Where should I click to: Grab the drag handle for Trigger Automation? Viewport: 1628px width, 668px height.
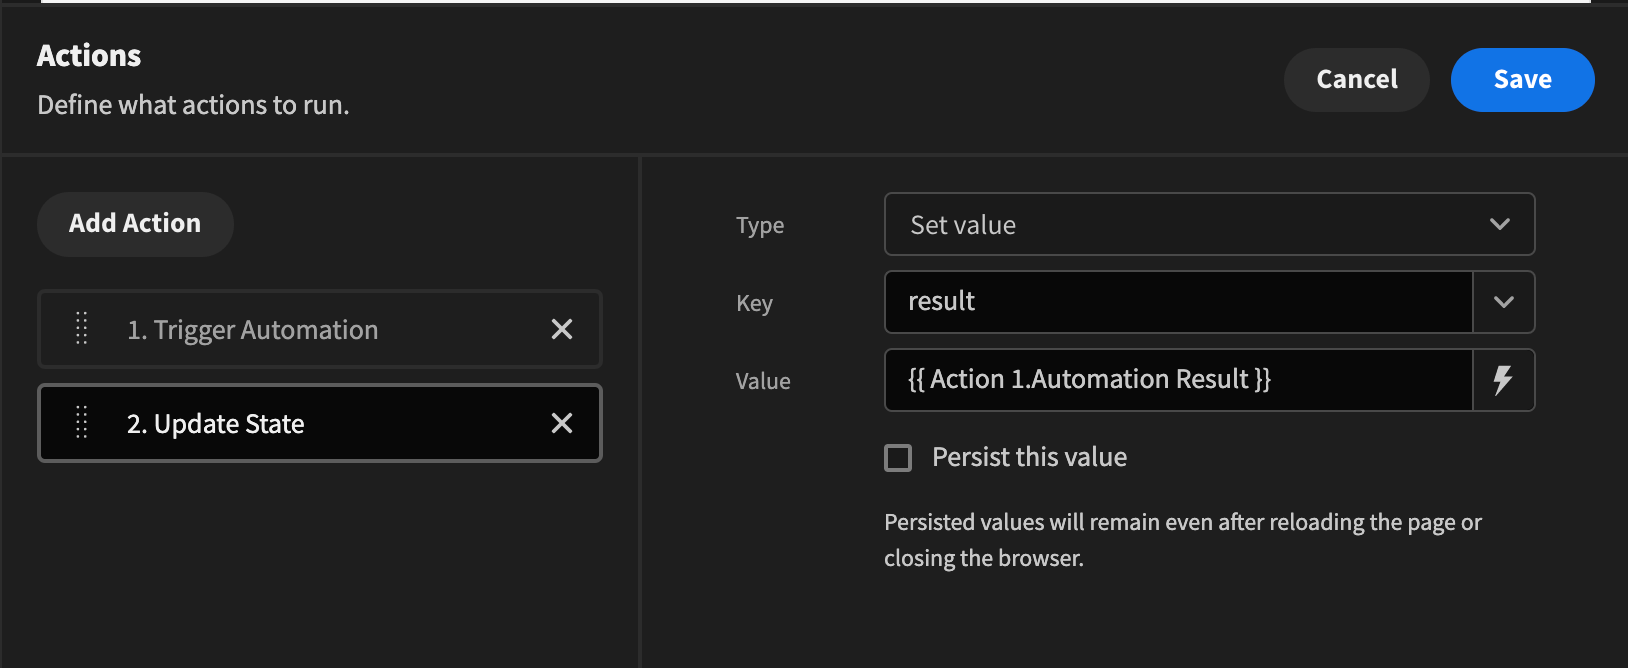(82, 329)
